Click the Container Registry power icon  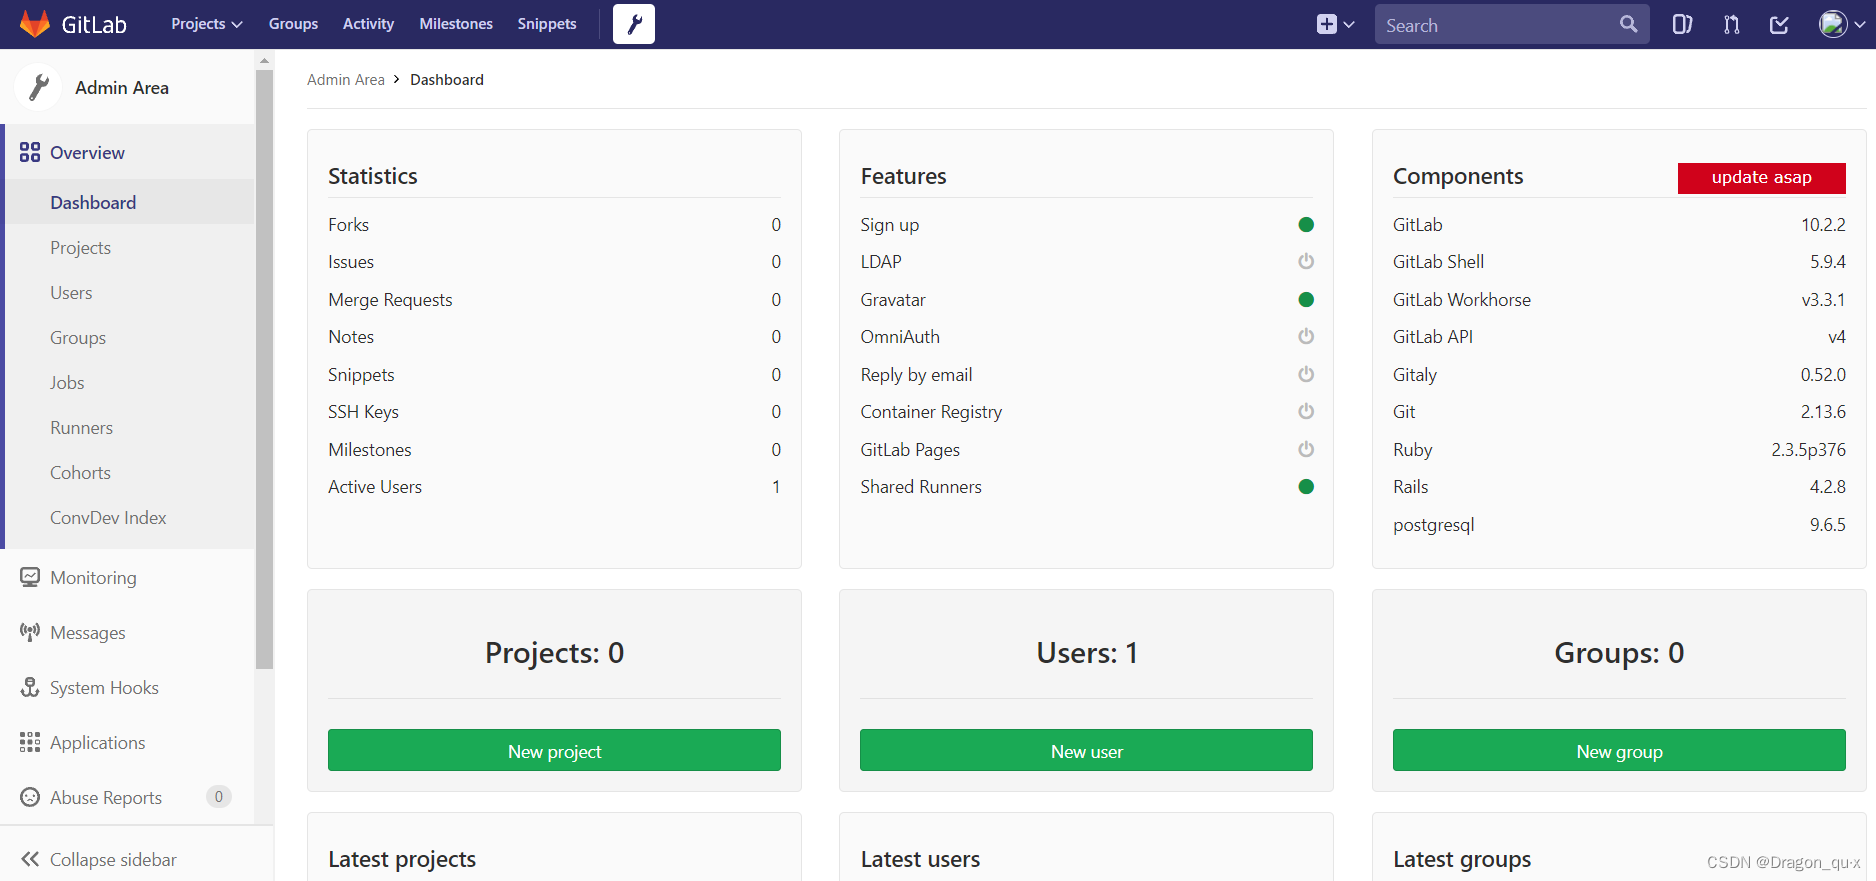point(1306,411)
